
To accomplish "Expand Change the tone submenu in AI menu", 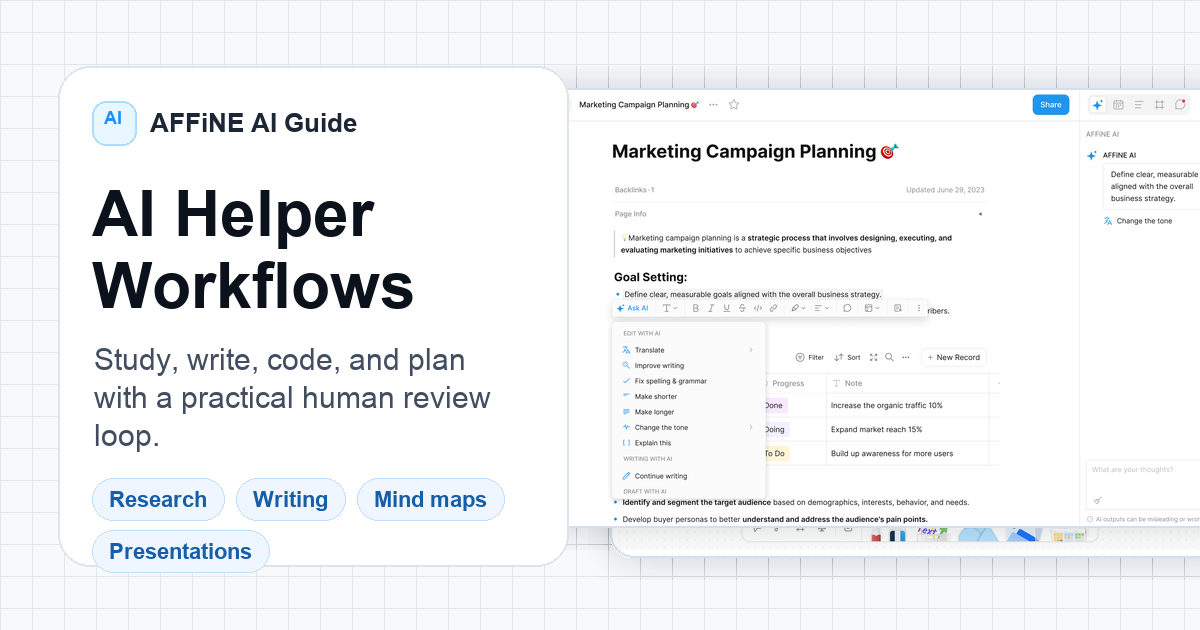I will pos(688,428).
